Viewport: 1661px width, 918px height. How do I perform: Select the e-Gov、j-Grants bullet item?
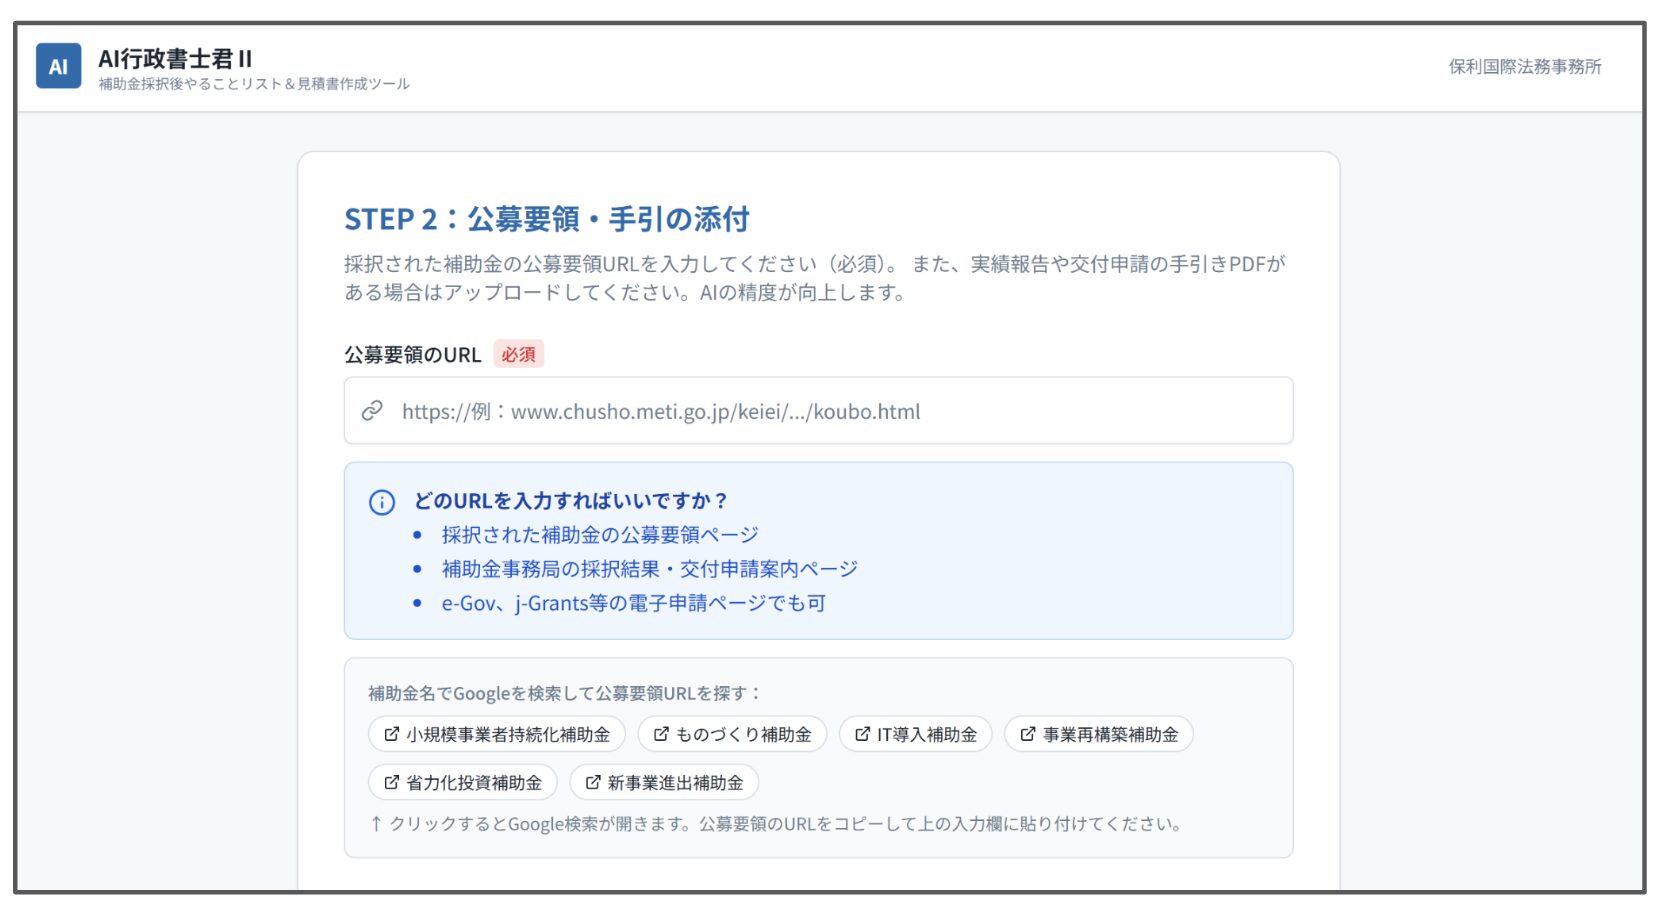633,603
